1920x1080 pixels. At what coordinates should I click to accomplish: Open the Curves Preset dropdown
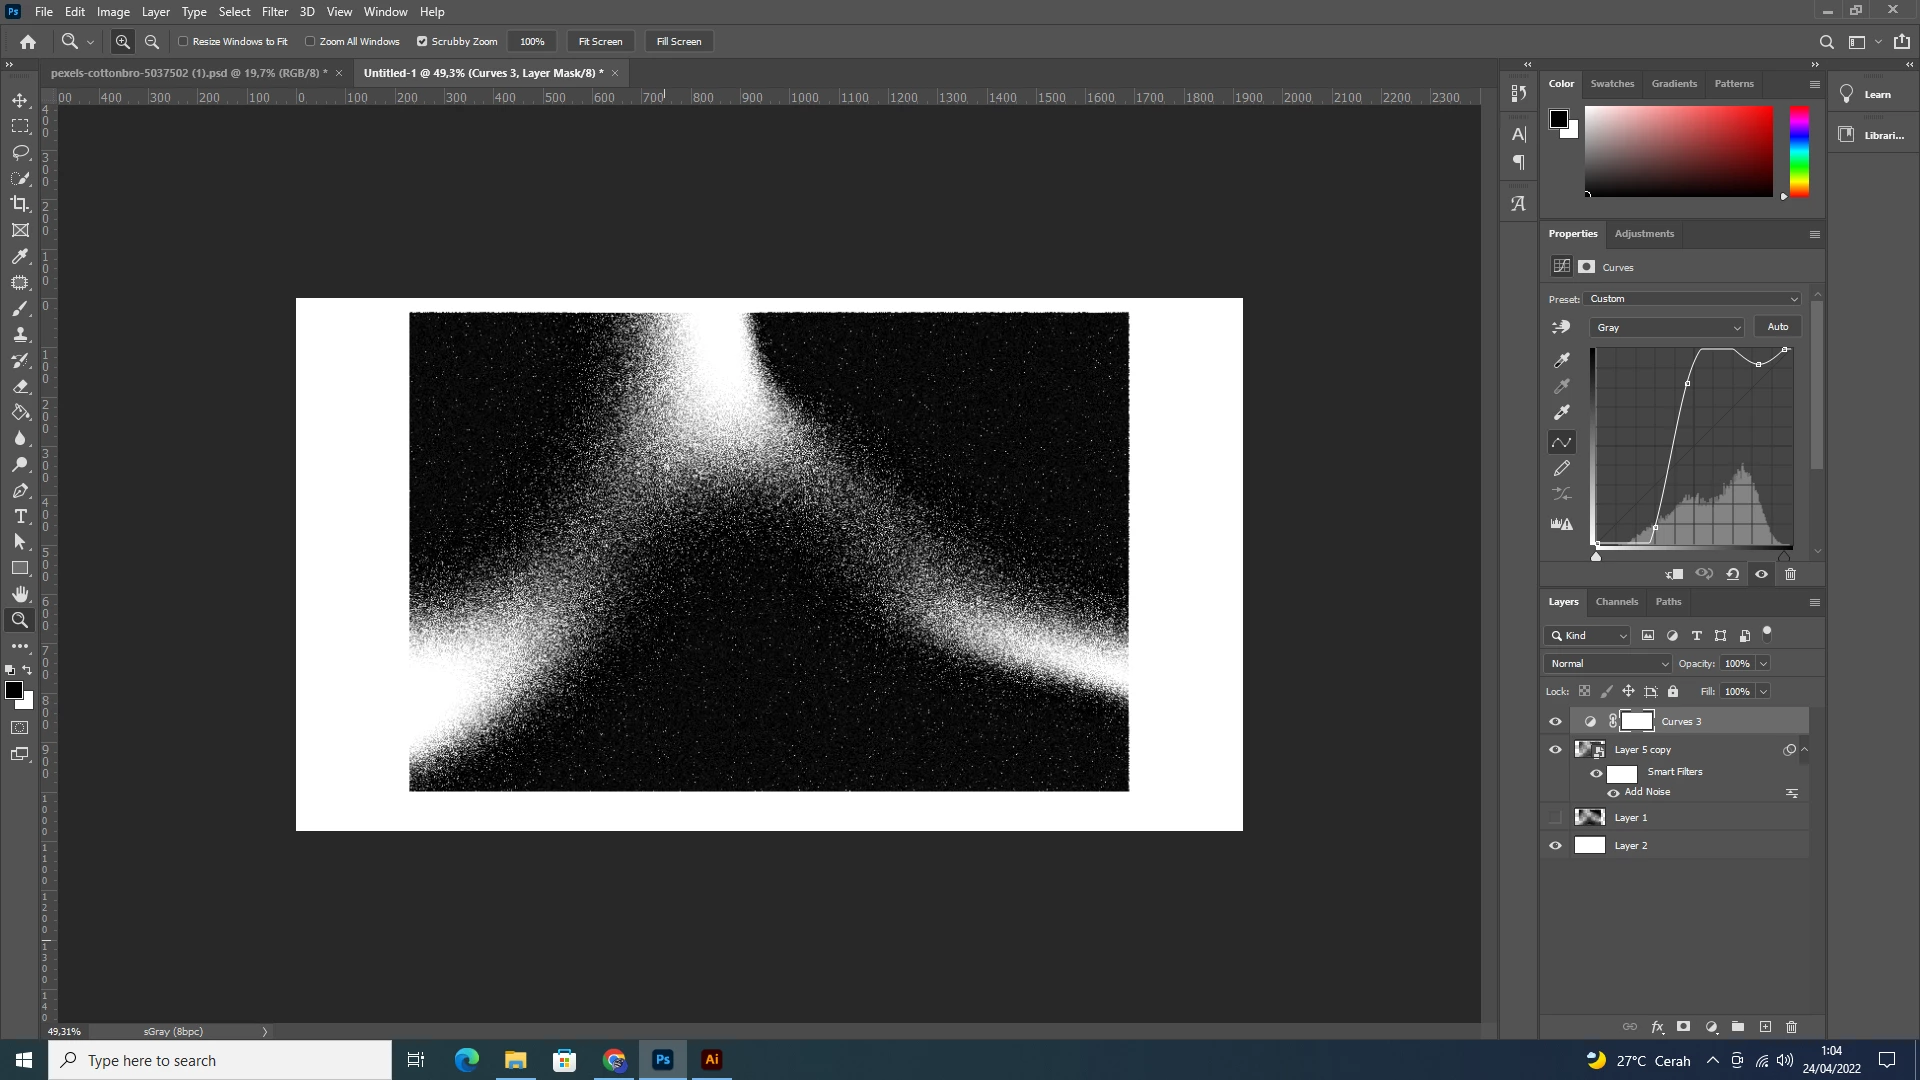coord(1693,299)
